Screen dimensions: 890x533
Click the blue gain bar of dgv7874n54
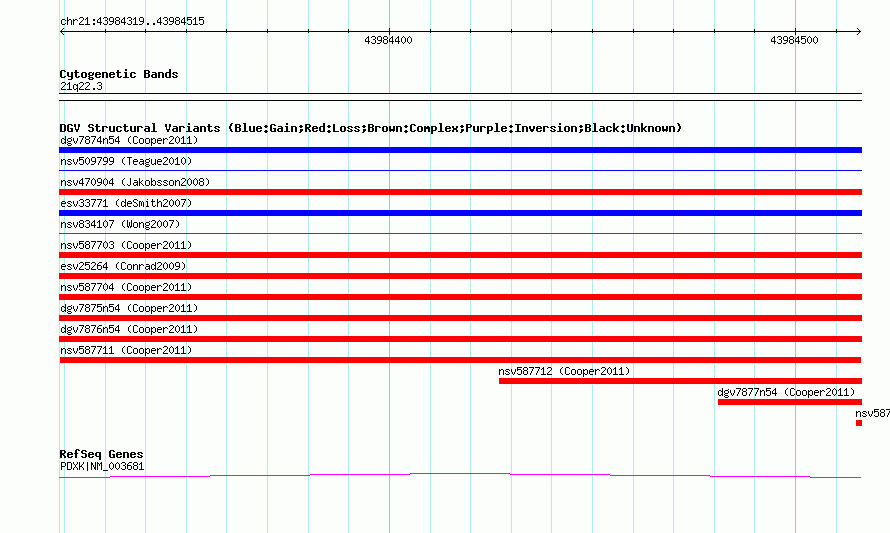coord(460,150)
